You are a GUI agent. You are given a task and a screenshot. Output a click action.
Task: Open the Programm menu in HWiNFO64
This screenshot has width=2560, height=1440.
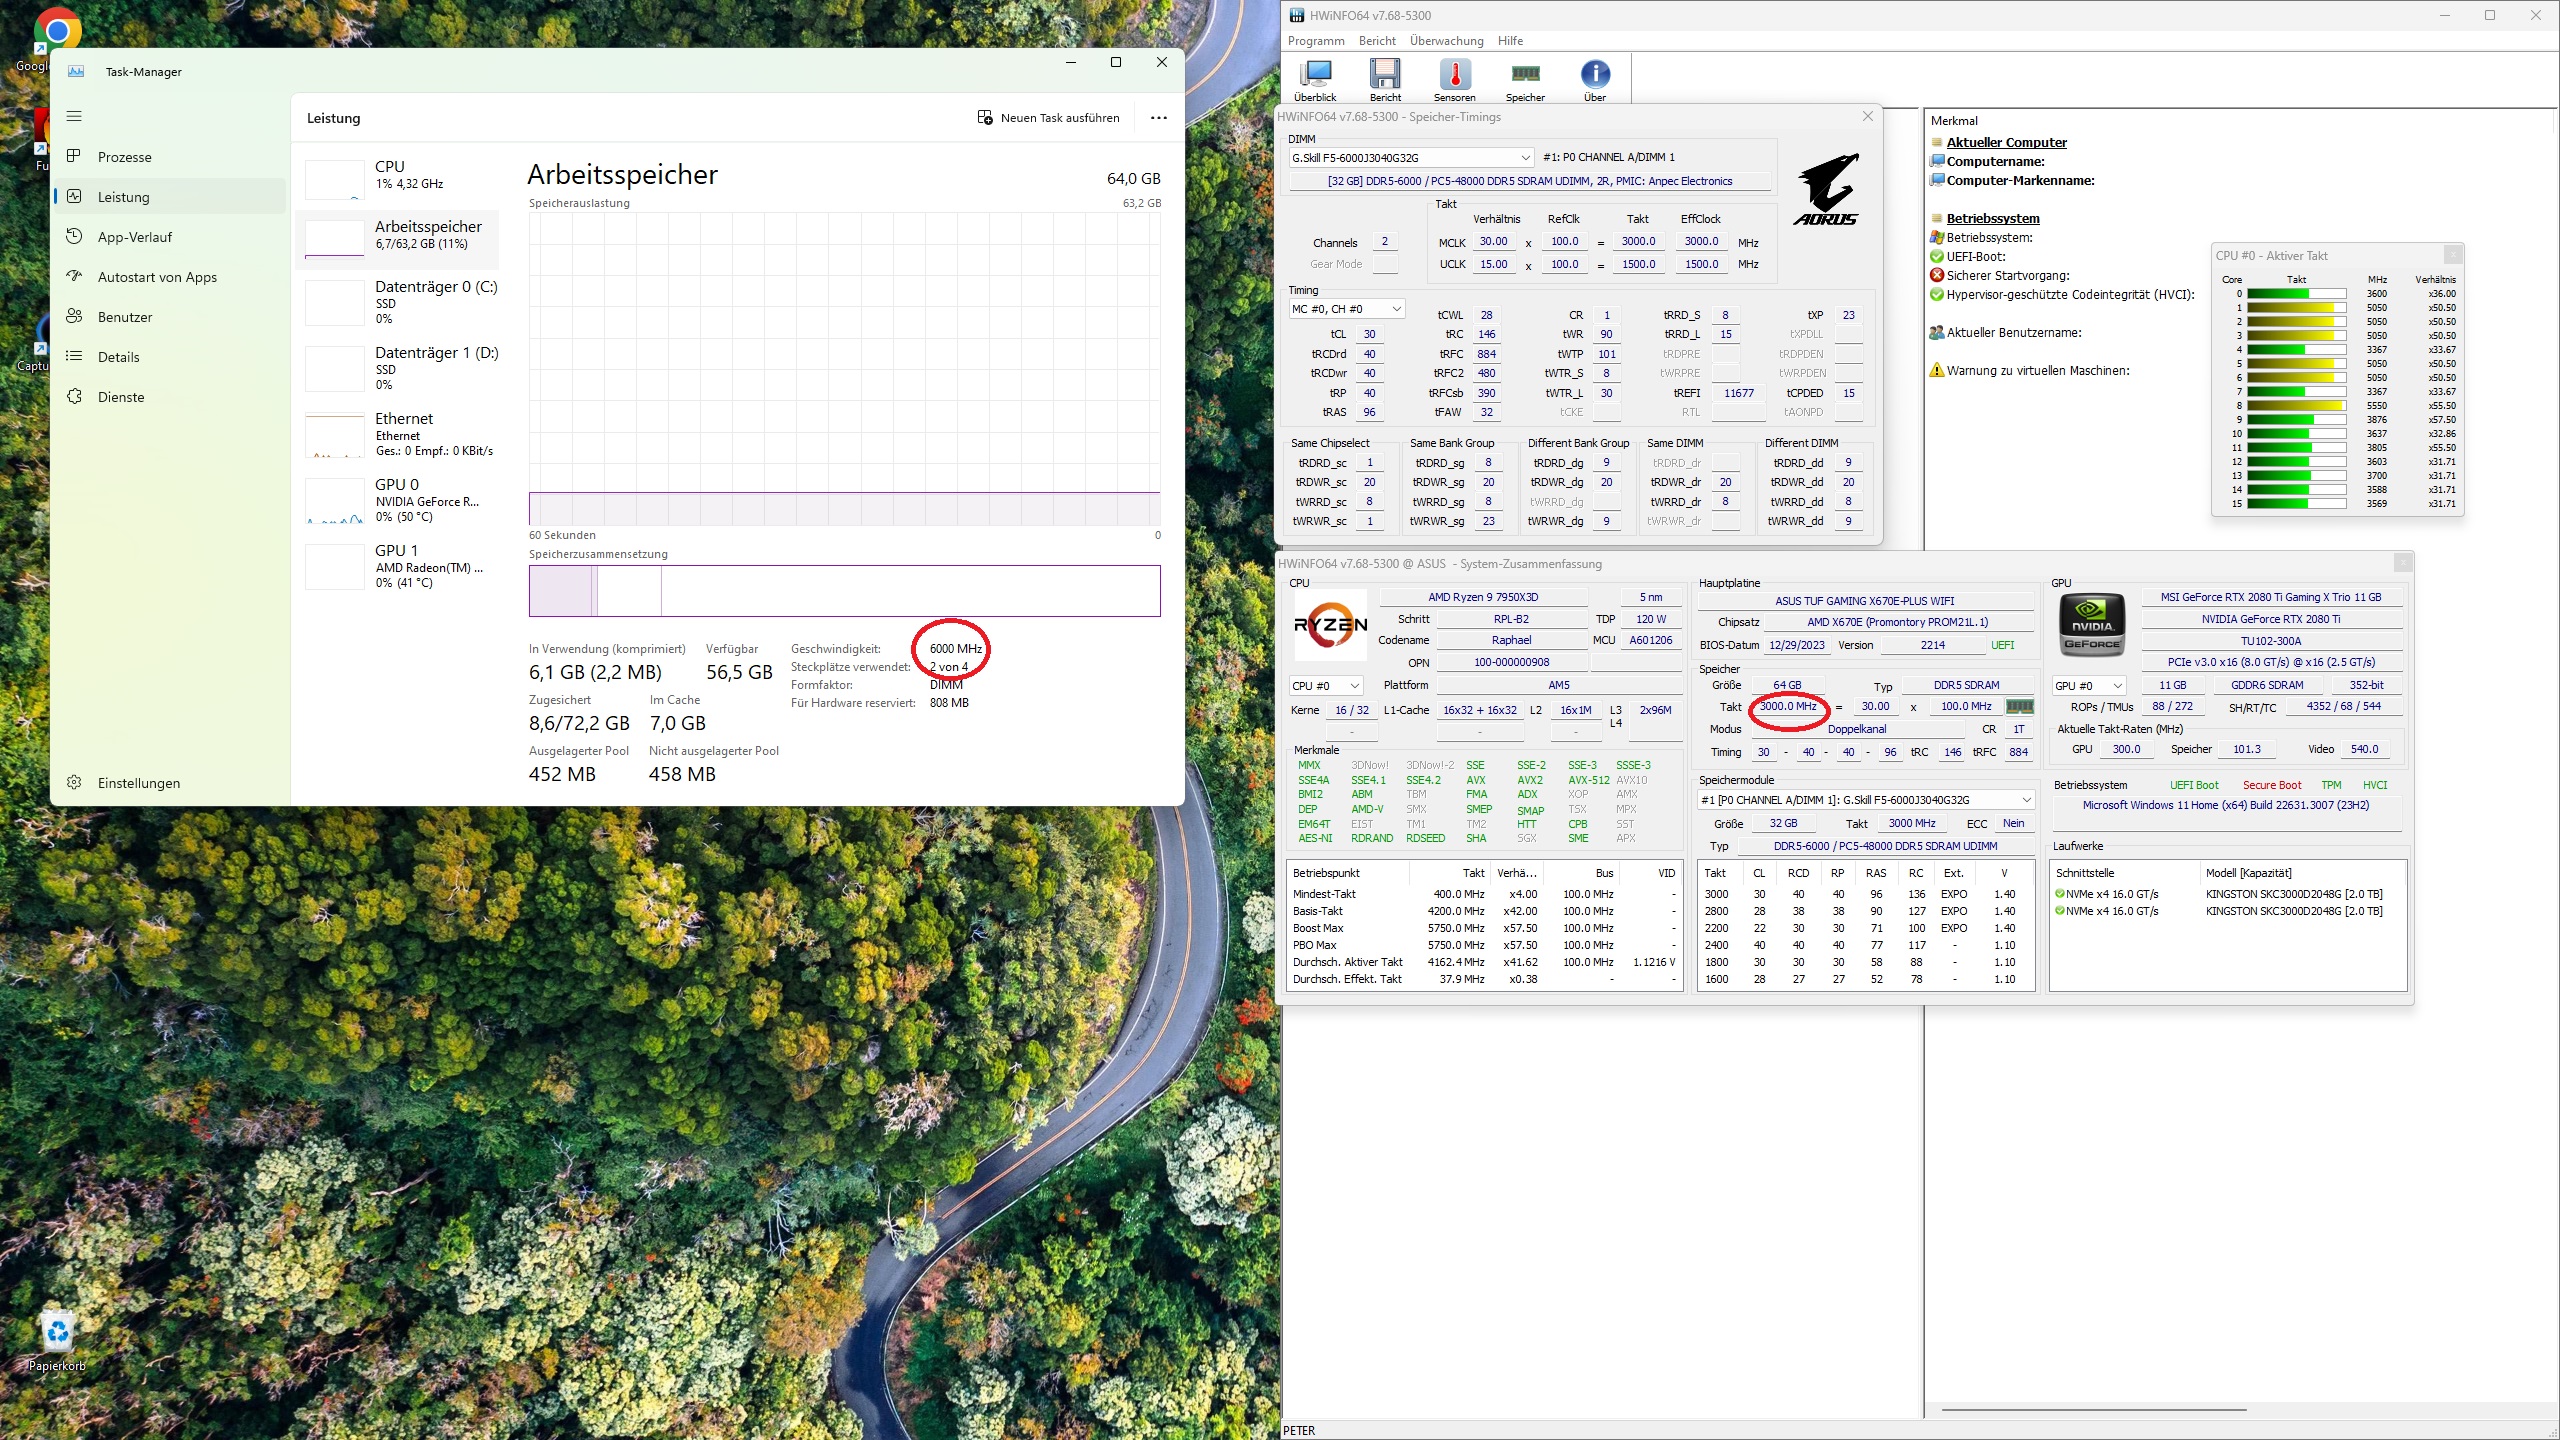point(1316,41)
